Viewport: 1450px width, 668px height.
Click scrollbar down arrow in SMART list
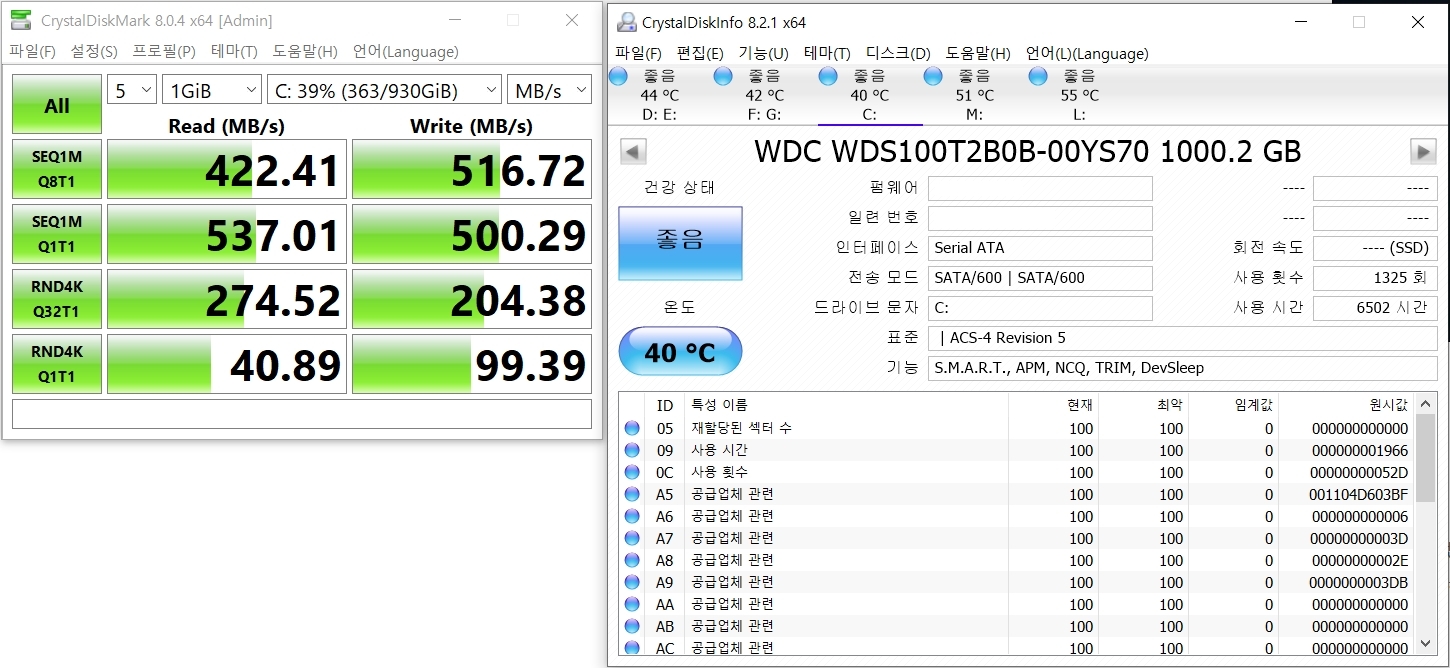tap(1426, 645)
